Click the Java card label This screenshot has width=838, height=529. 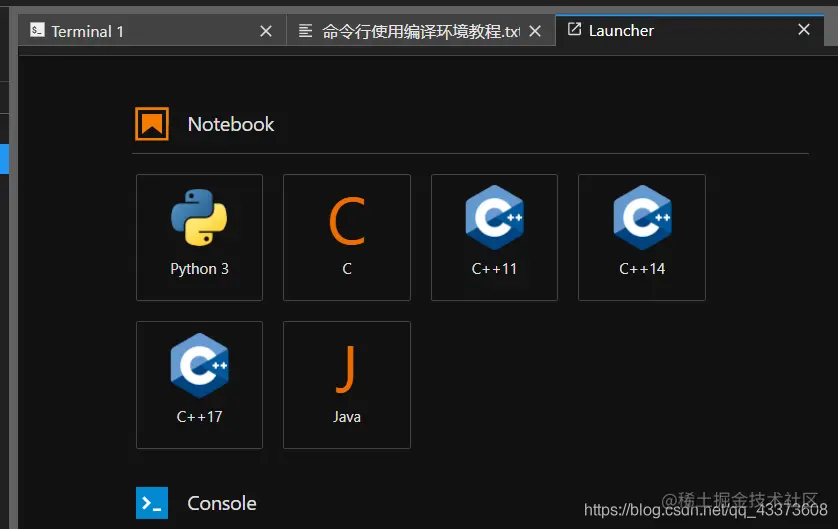tap(347, 417)
